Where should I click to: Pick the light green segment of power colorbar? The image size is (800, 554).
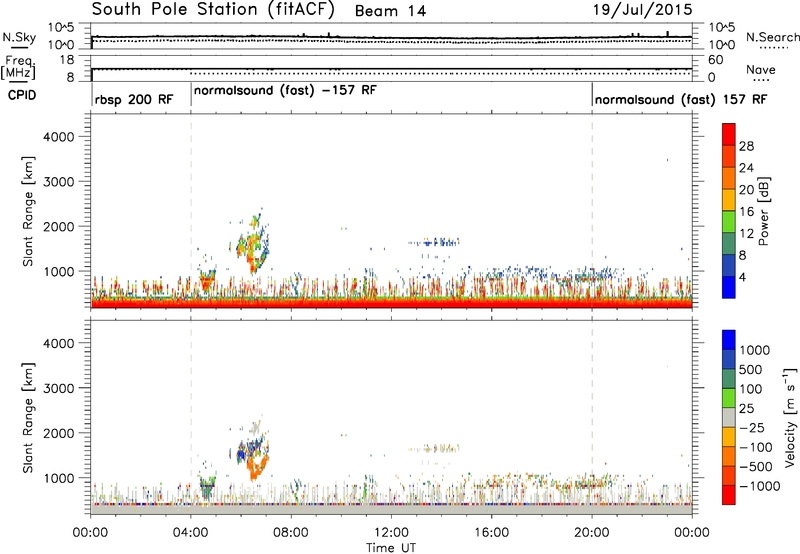(729, 222)
